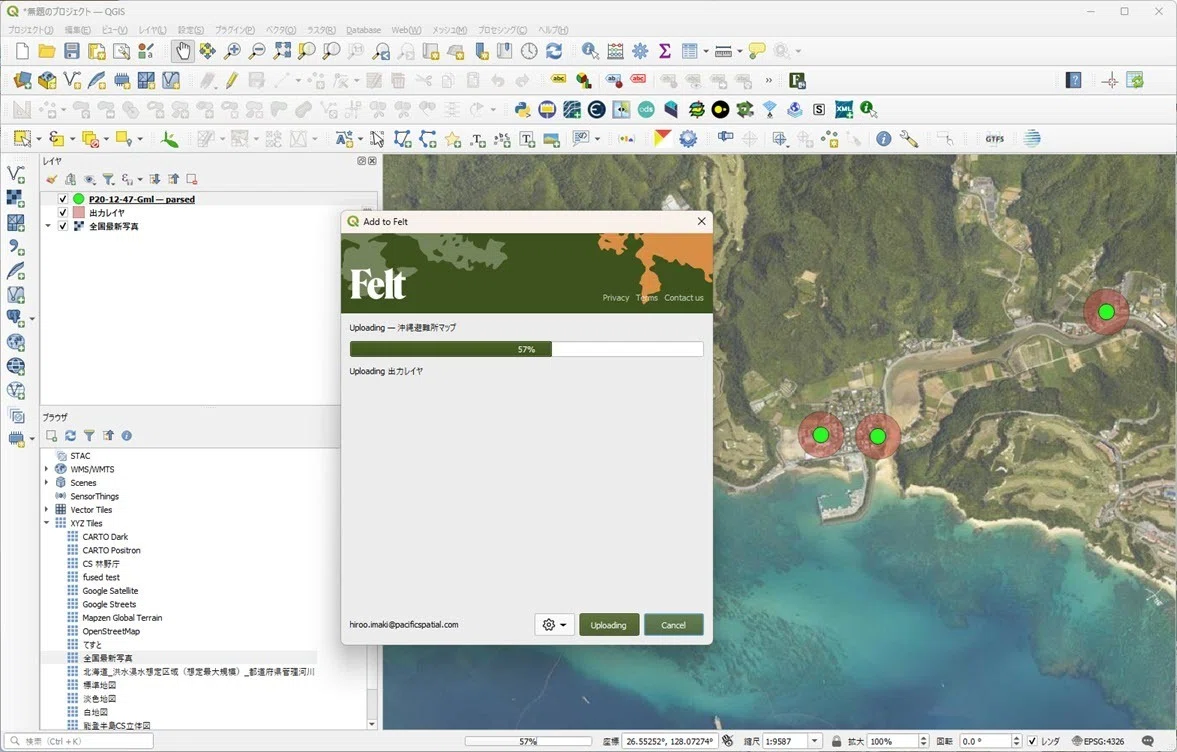This screenshot has height=752, width=1177.
Task: Open the scale combo box dropdown
Action: pos(814,741)
